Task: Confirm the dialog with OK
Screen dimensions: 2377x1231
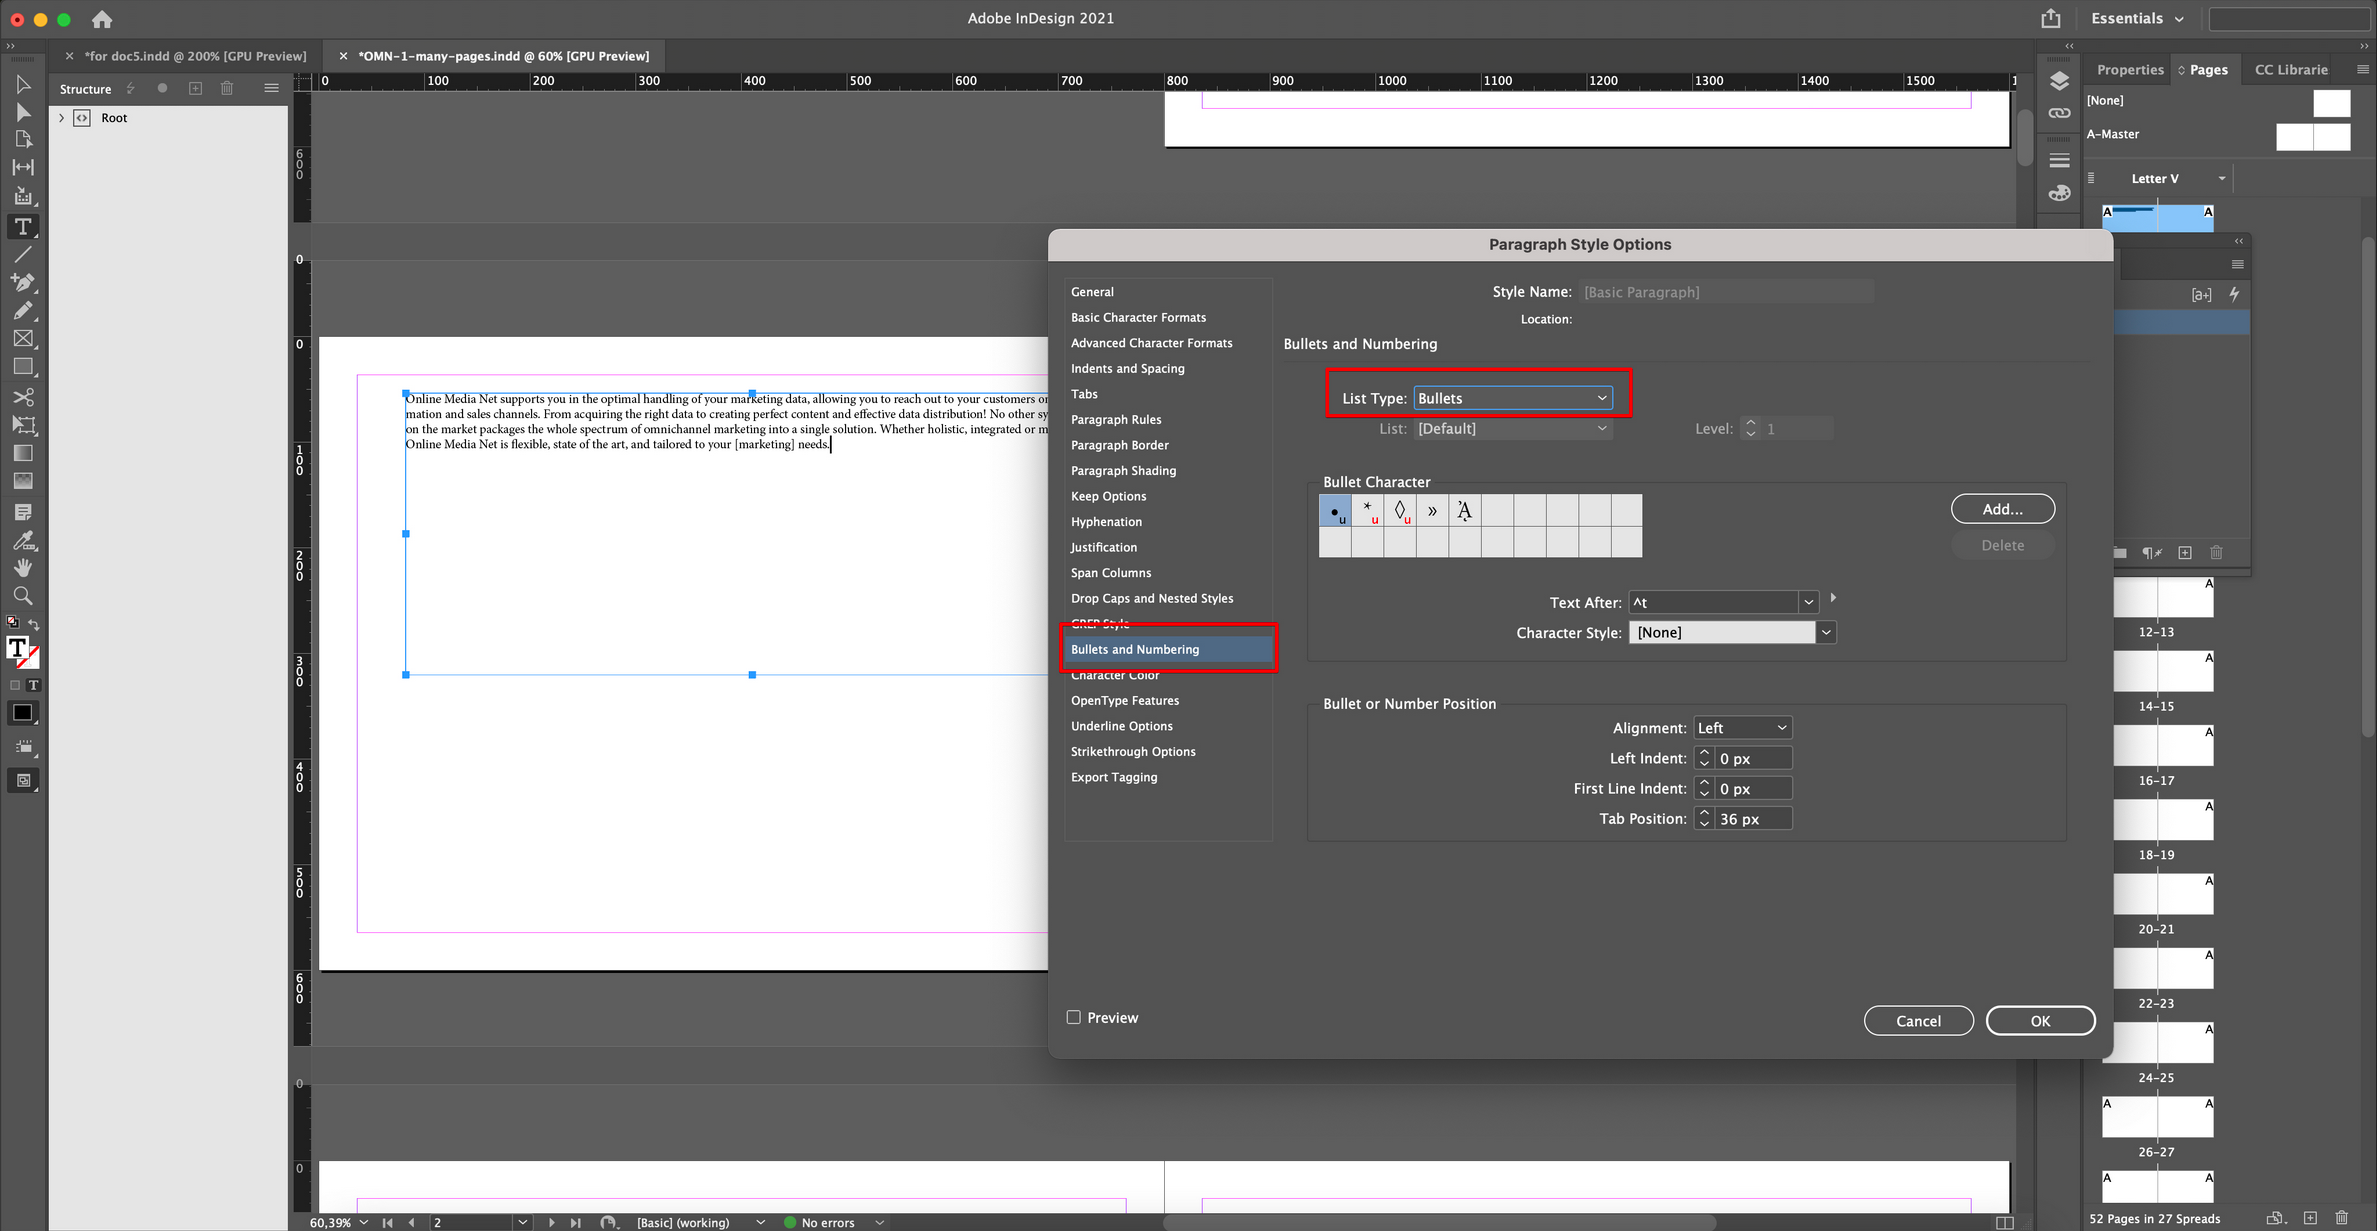Action: (x=2040, y=1020)
